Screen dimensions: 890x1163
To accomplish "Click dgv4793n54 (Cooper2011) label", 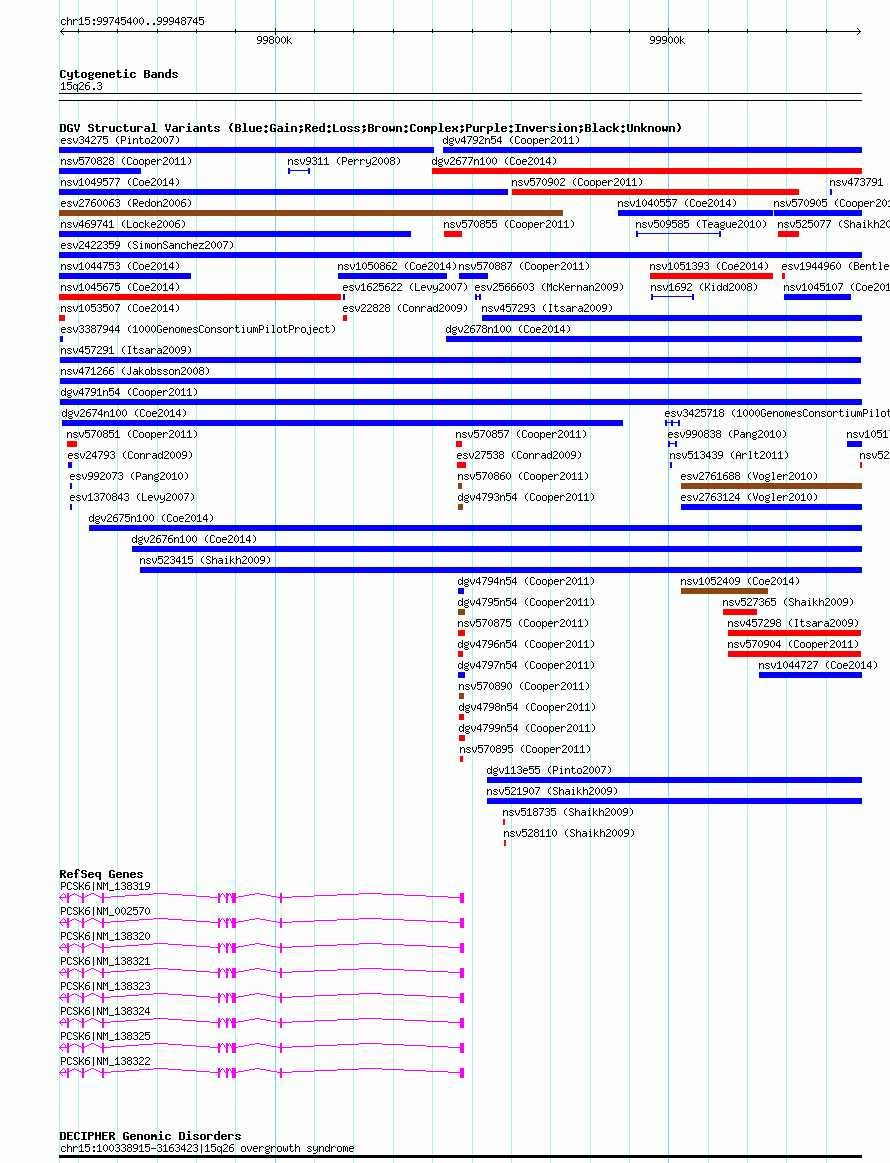I will (527, 497).
